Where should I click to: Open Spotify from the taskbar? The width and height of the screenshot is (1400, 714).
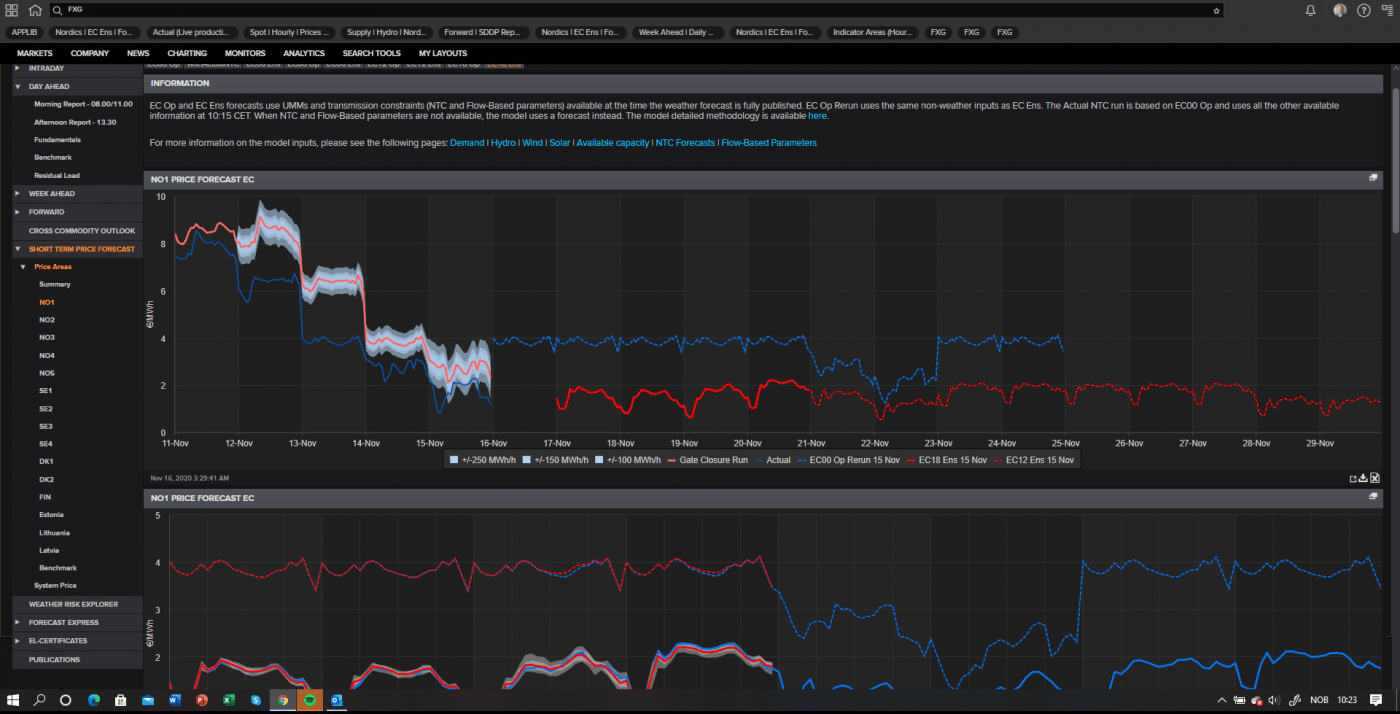(310, 700)
